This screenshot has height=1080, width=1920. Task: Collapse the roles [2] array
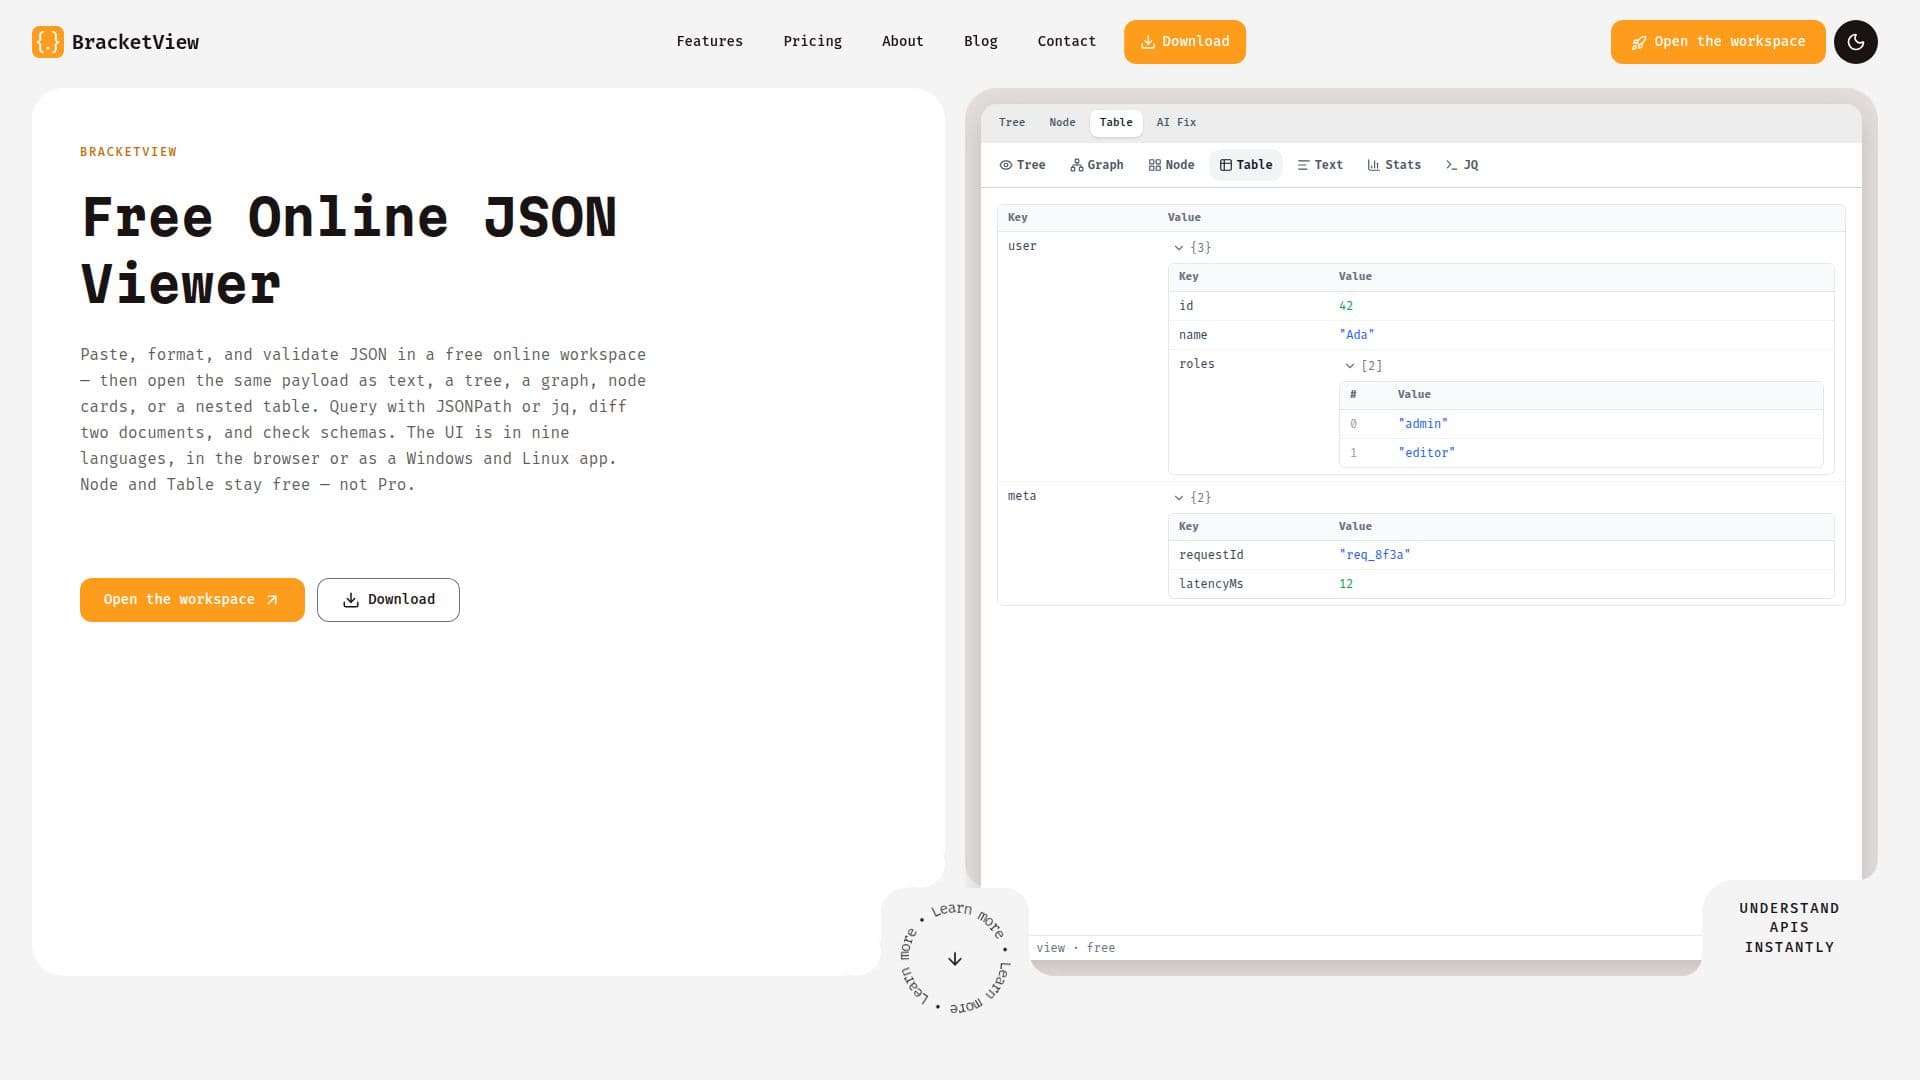(1350, 366)
